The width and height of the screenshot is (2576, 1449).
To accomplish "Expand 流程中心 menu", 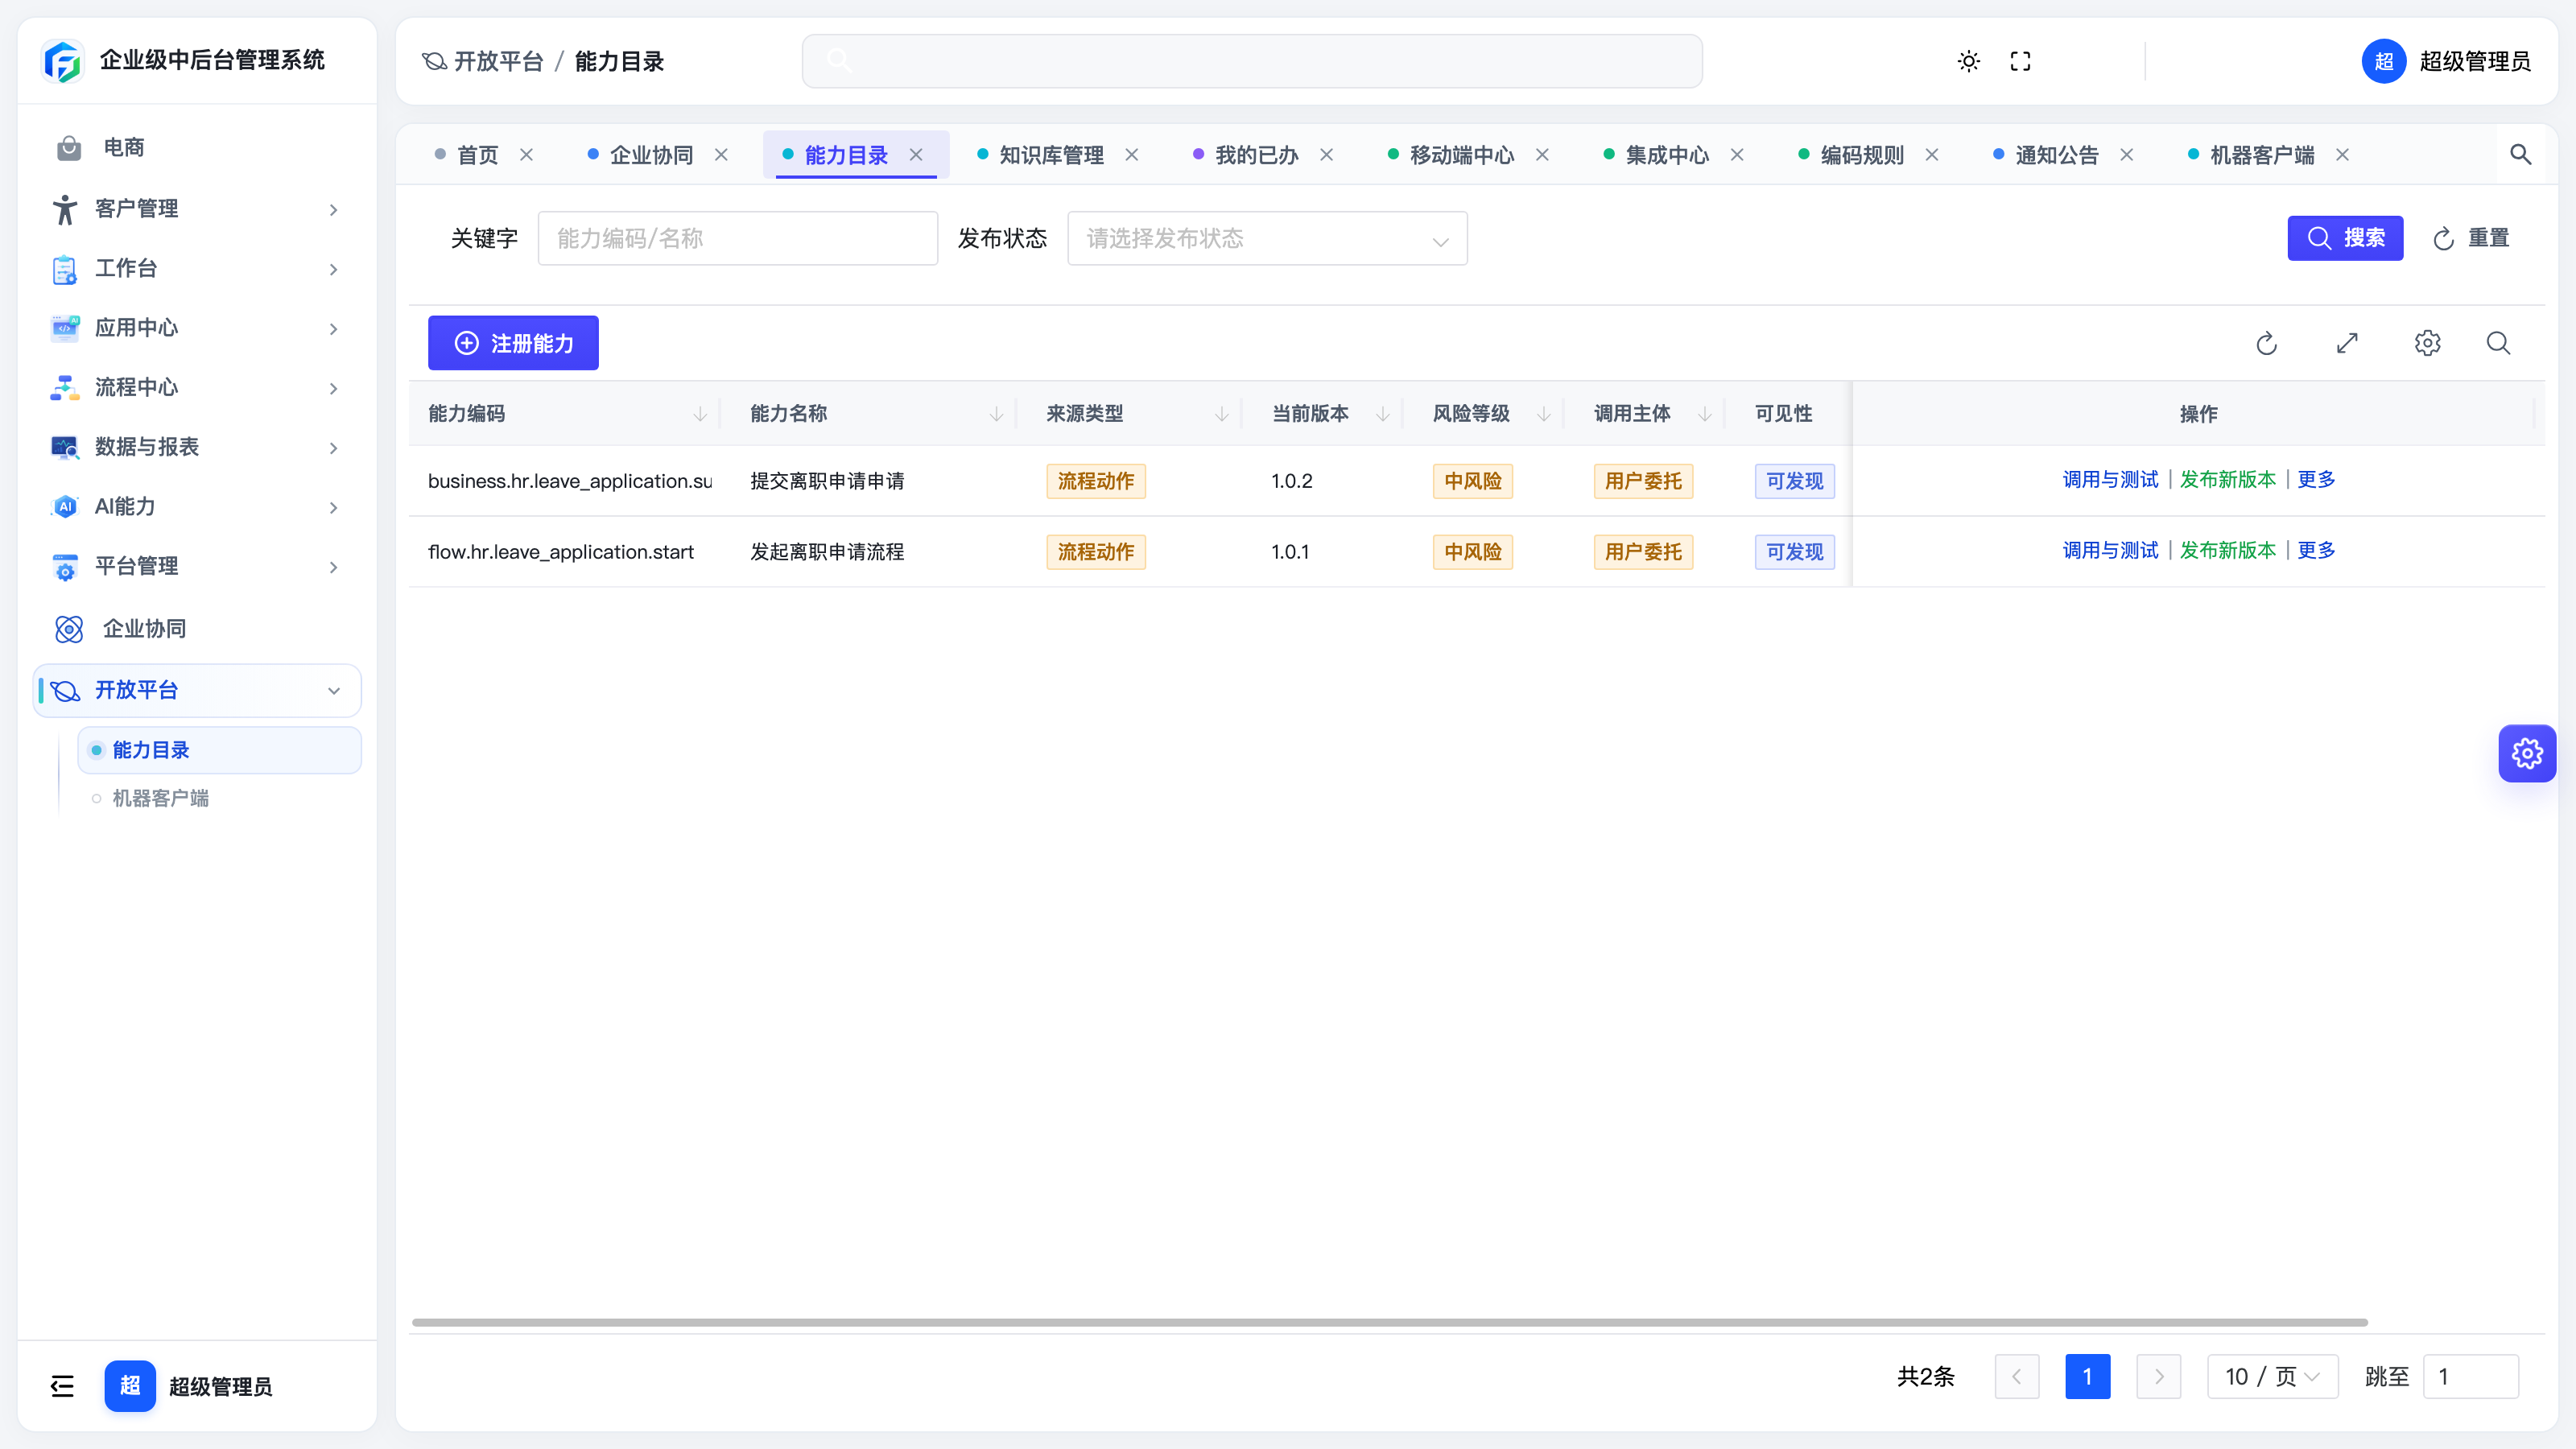I will [x=197, y=387].
